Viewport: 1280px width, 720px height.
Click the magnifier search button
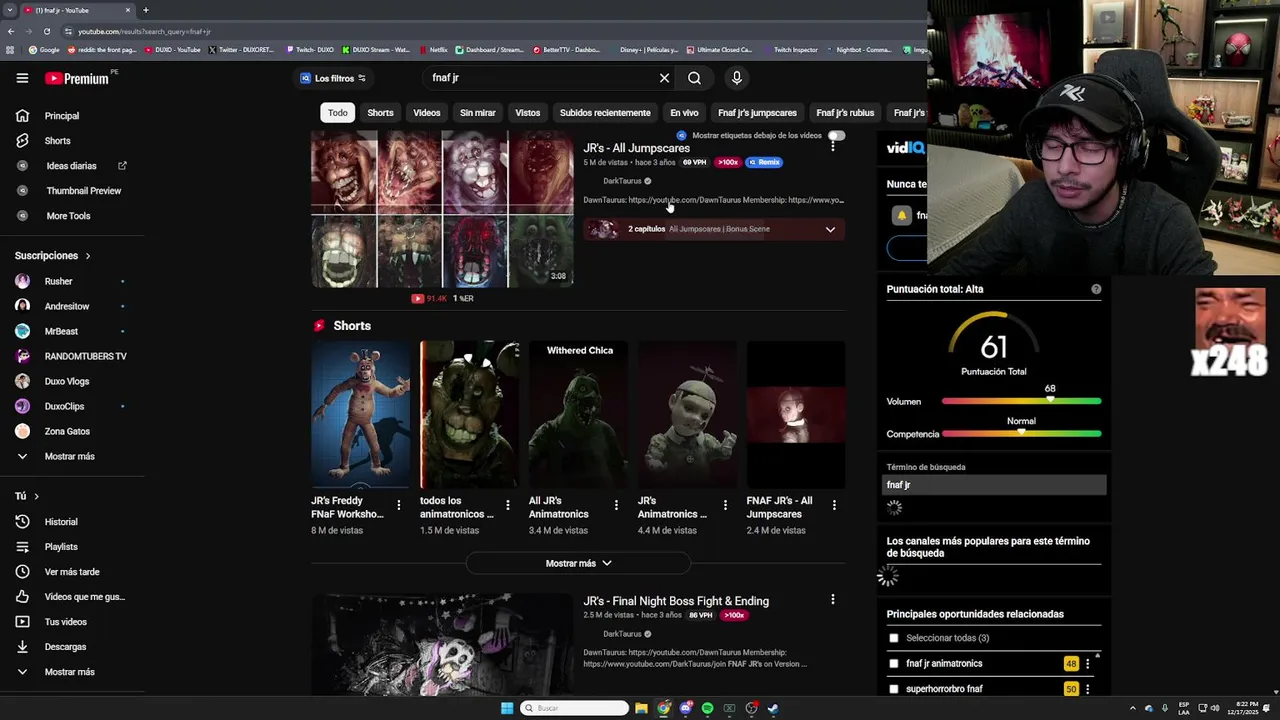click(x=694, y=78)
